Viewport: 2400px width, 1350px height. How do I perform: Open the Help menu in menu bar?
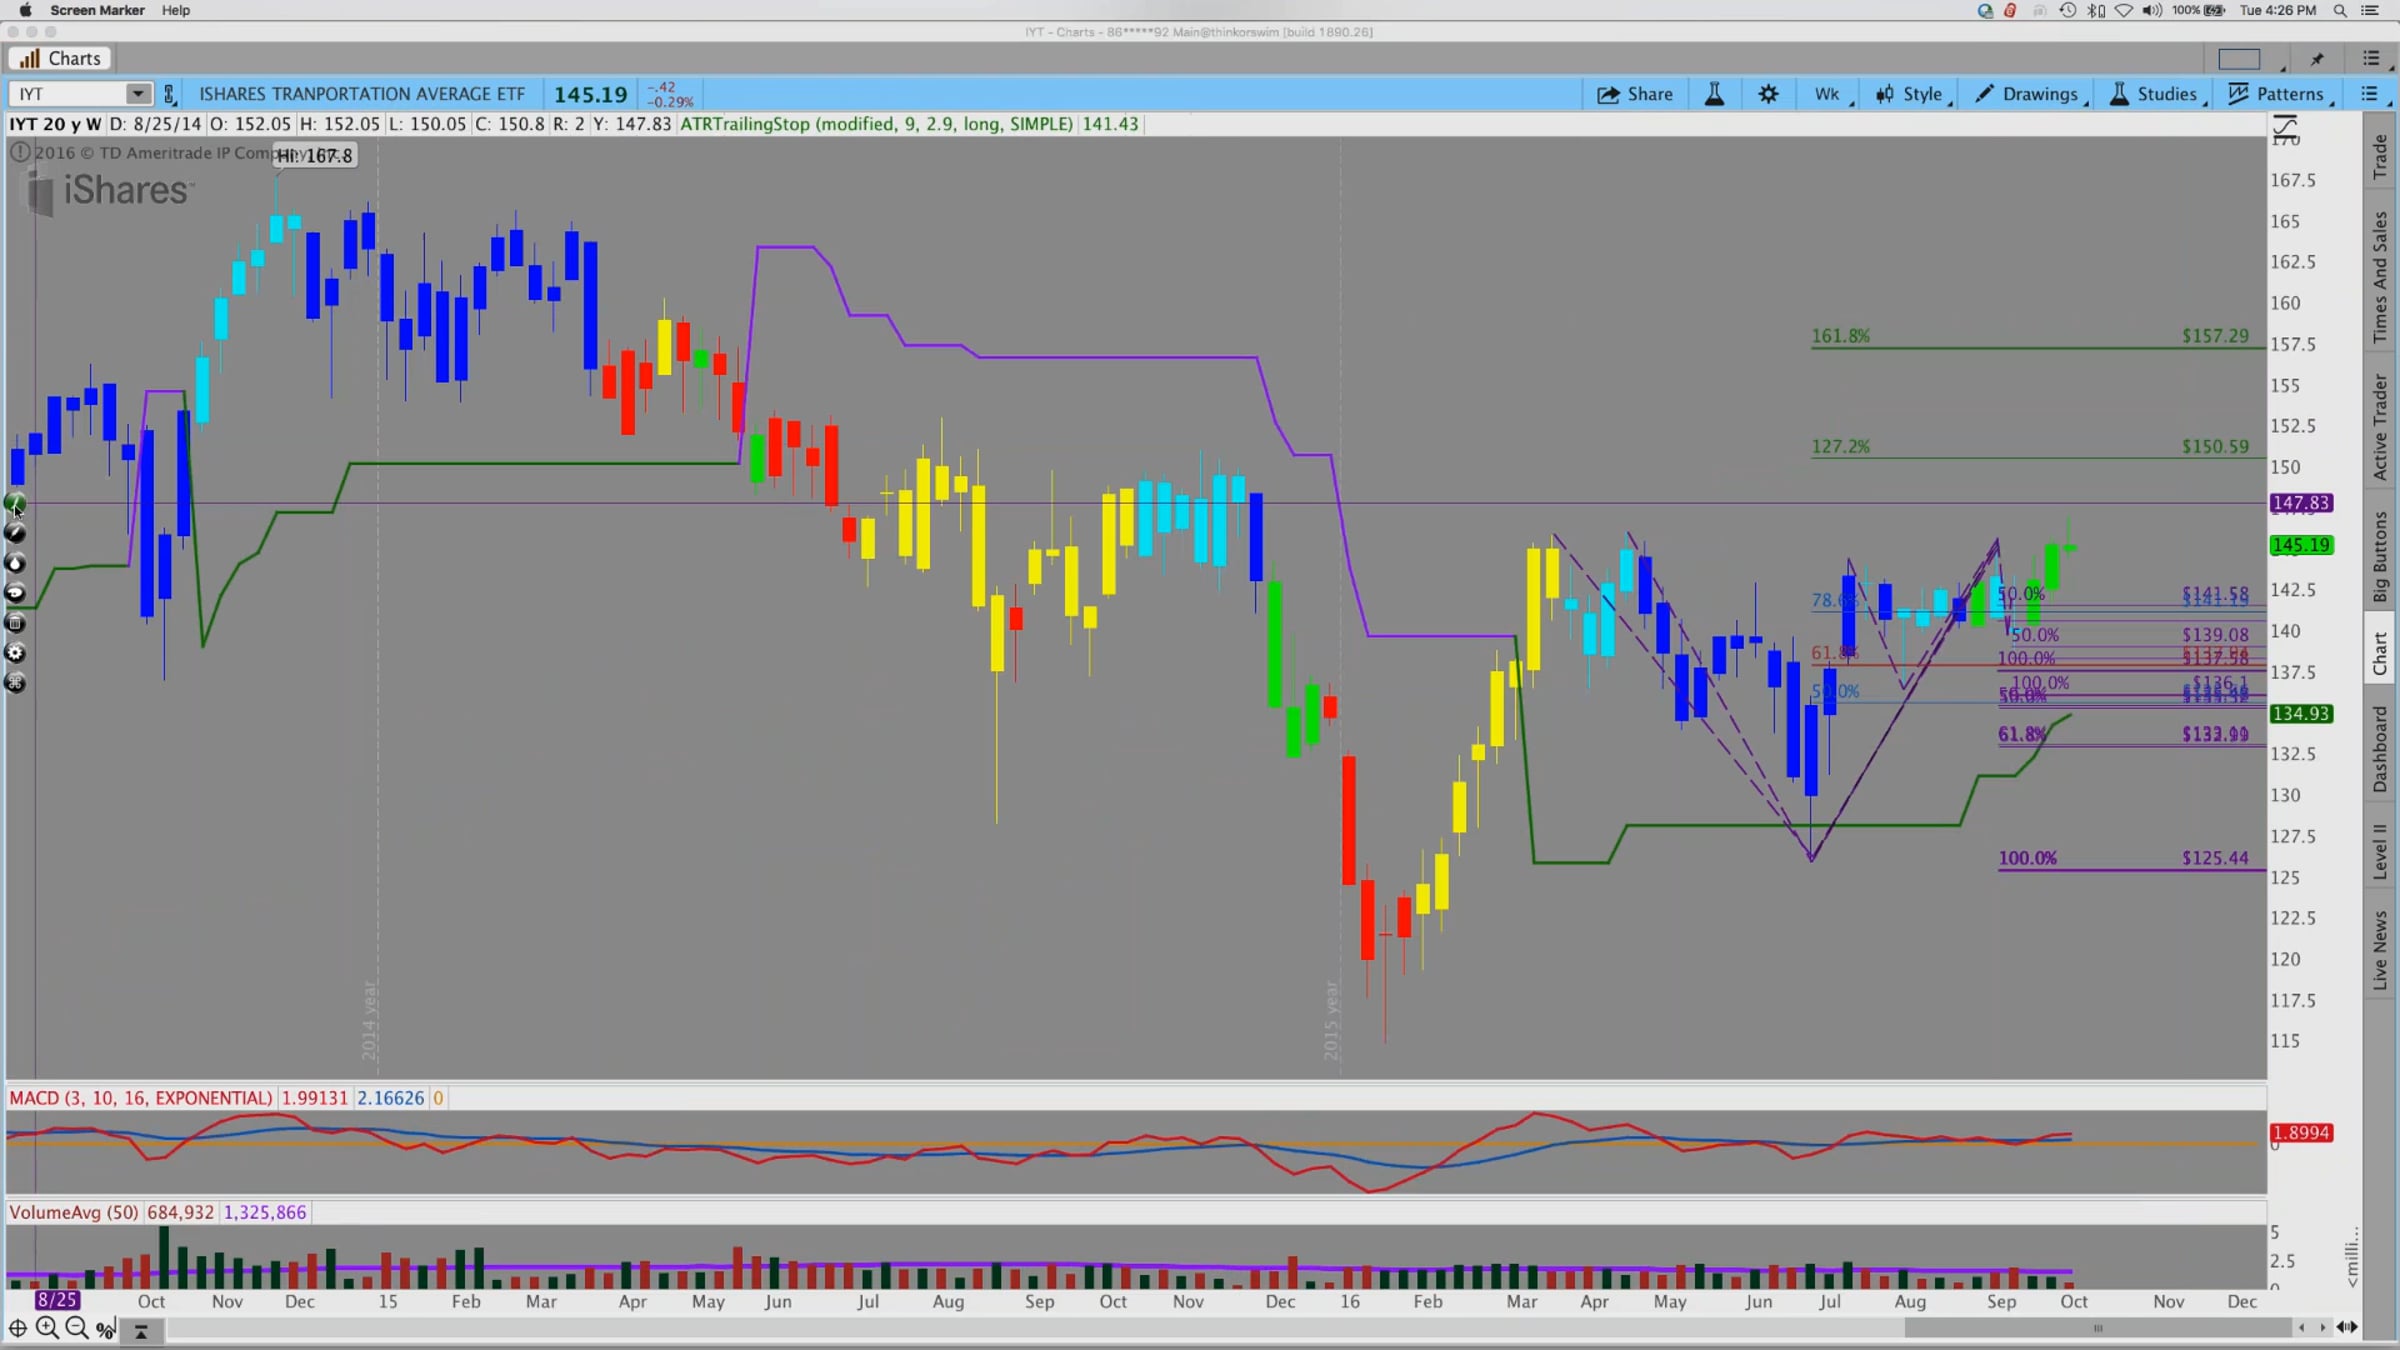[176, 10]
